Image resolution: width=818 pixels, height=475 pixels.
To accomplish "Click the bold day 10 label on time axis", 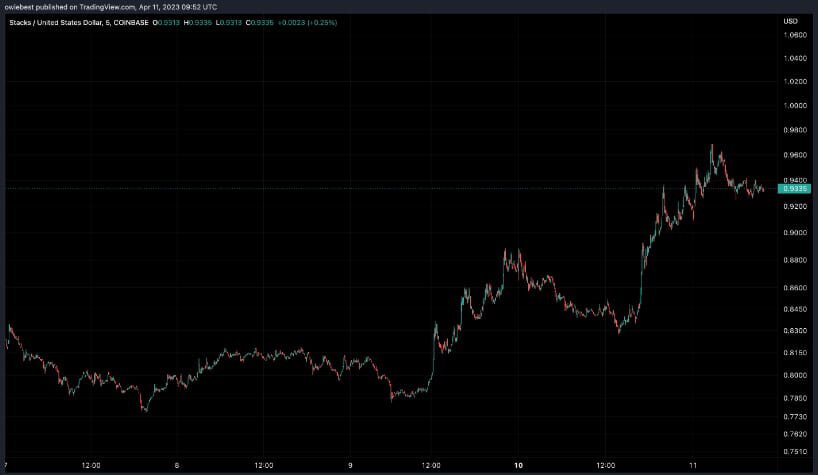I will (519, 466).
